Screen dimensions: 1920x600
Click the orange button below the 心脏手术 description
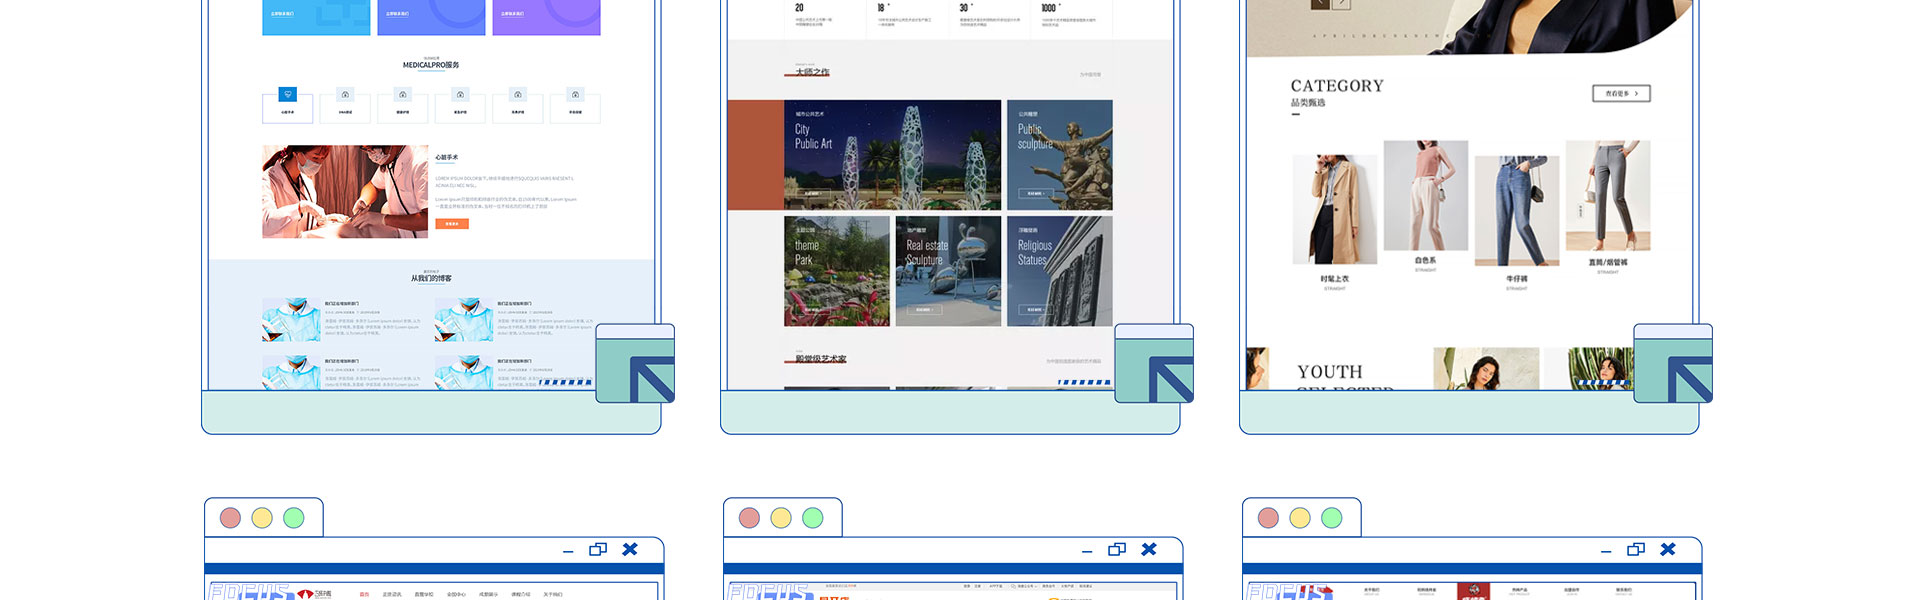point(452,224)
